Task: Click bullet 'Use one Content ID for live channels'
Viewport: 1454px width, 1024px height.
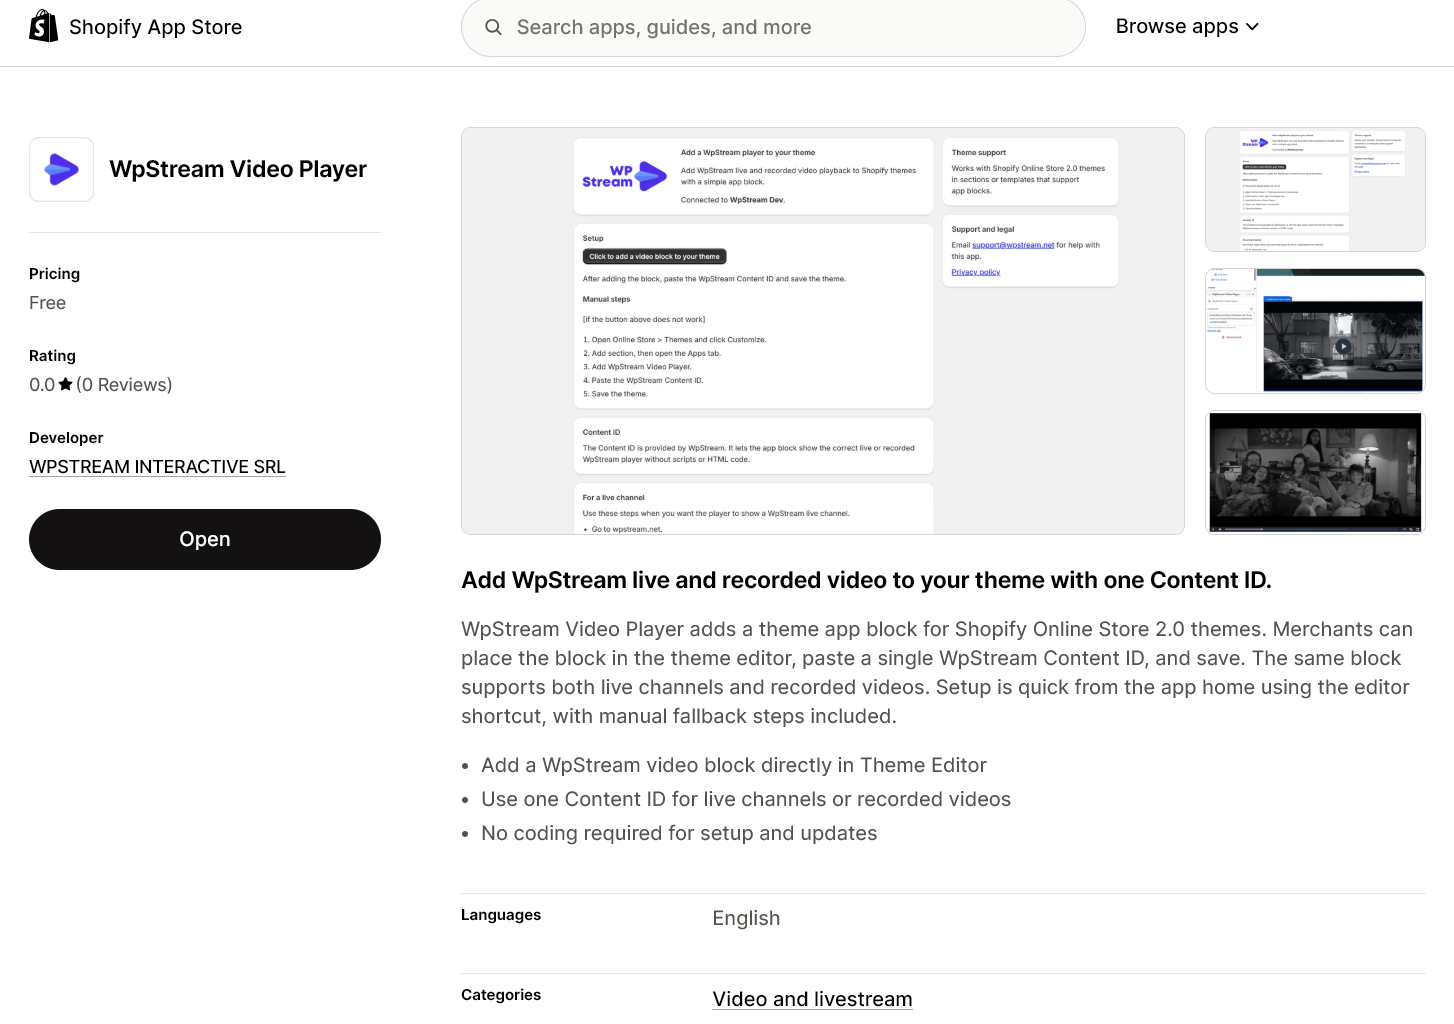Action: 746,799
